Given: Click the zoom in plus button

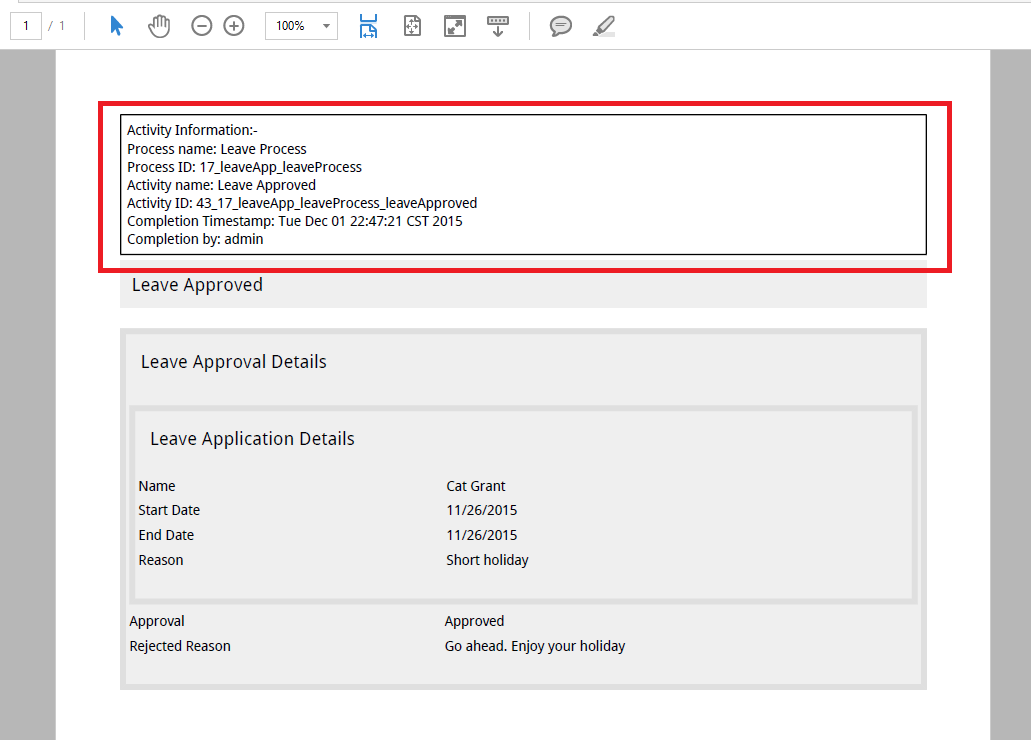Looking at the screenshot, I should point(234,26).
